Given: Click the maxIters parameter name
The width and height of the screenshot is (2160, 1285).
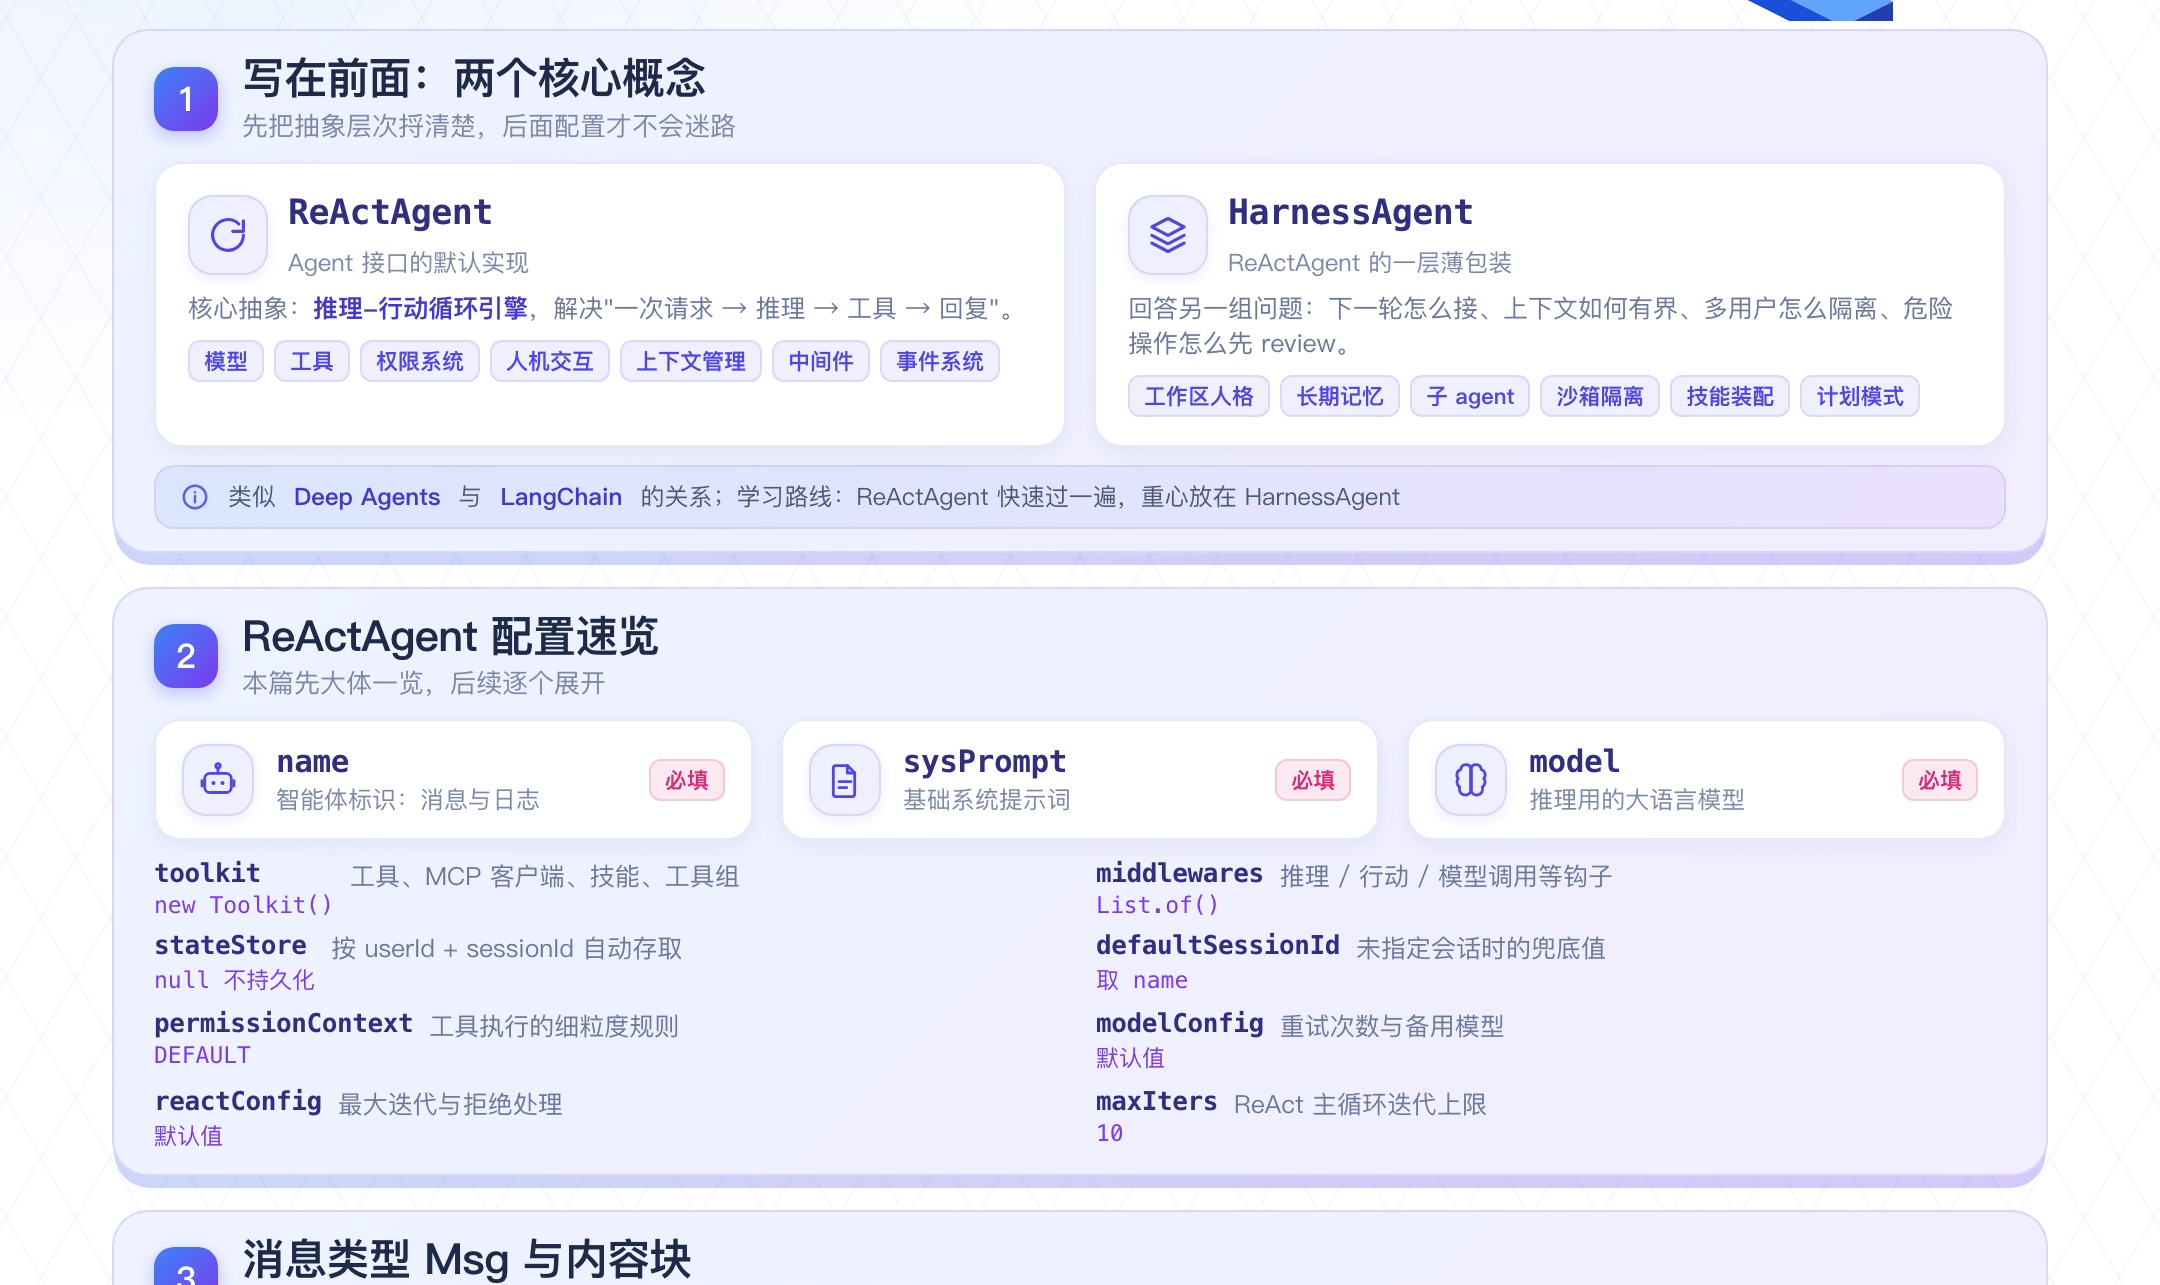Looking at the screenshot, I should 1157,1101.
